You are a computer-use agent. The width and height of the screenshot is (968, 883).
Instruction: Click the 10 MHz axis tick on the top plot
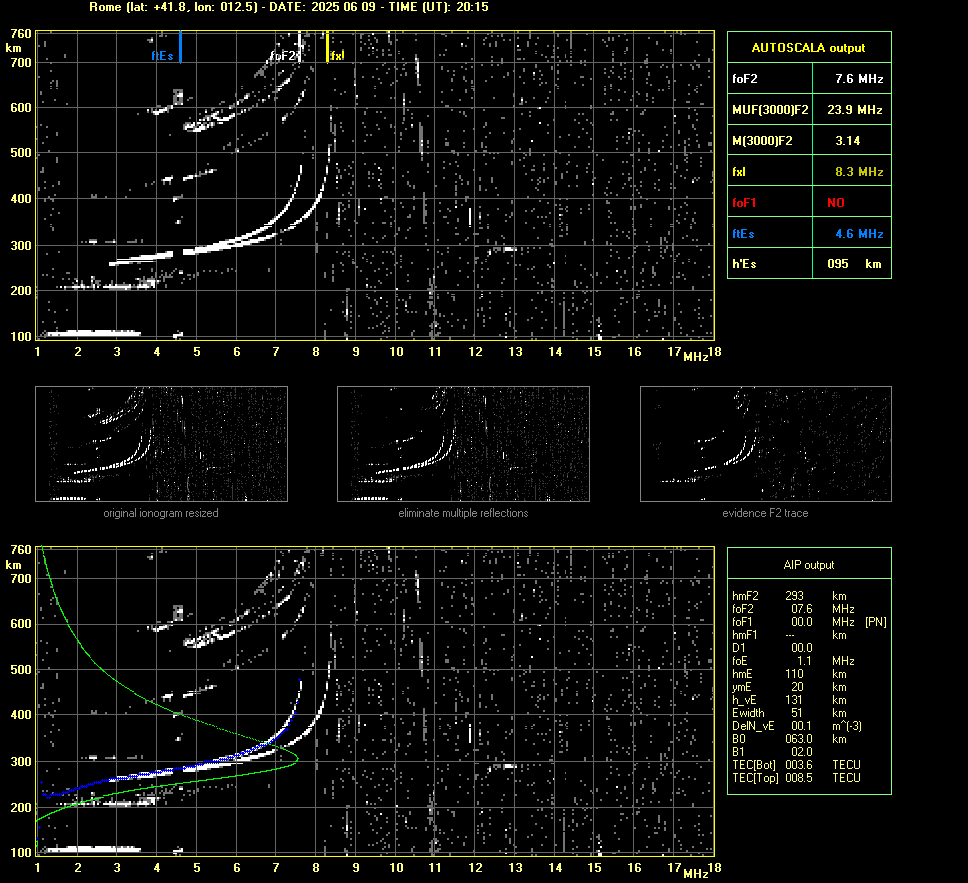pyautogui.click(x=396, y=351)
